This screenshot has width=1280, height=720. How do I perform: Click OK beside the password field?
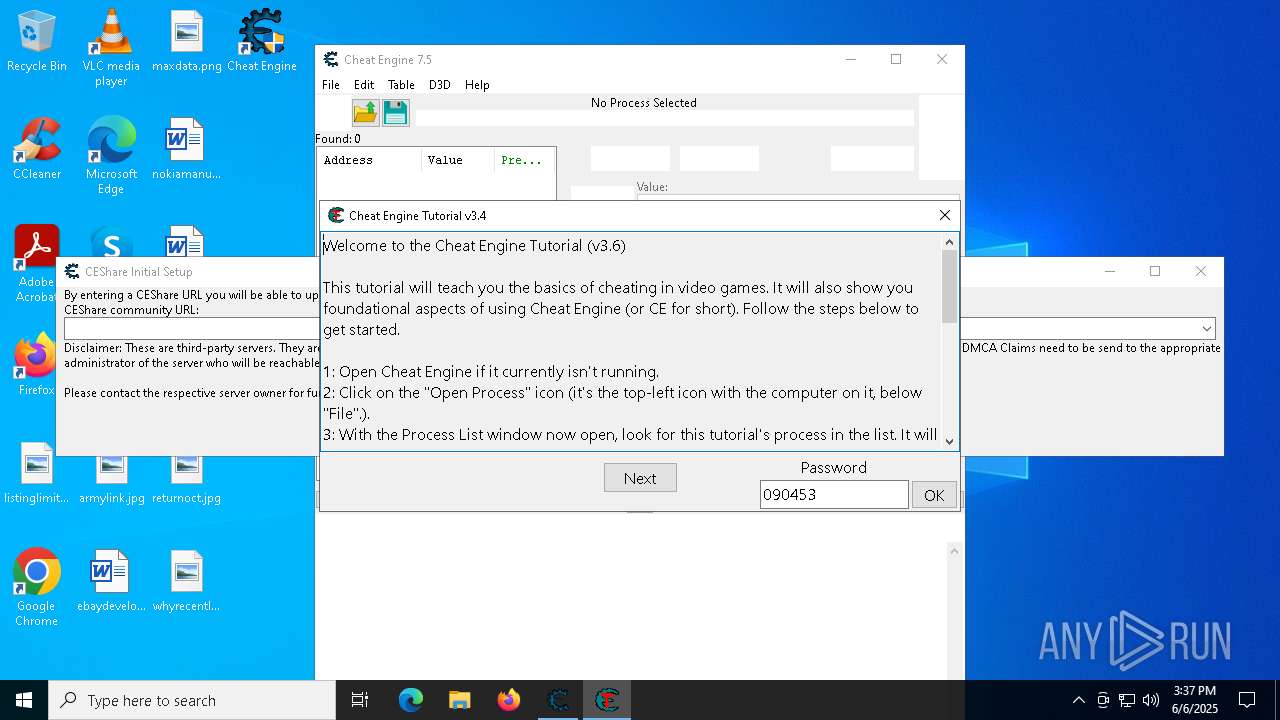tap(934, 495)
